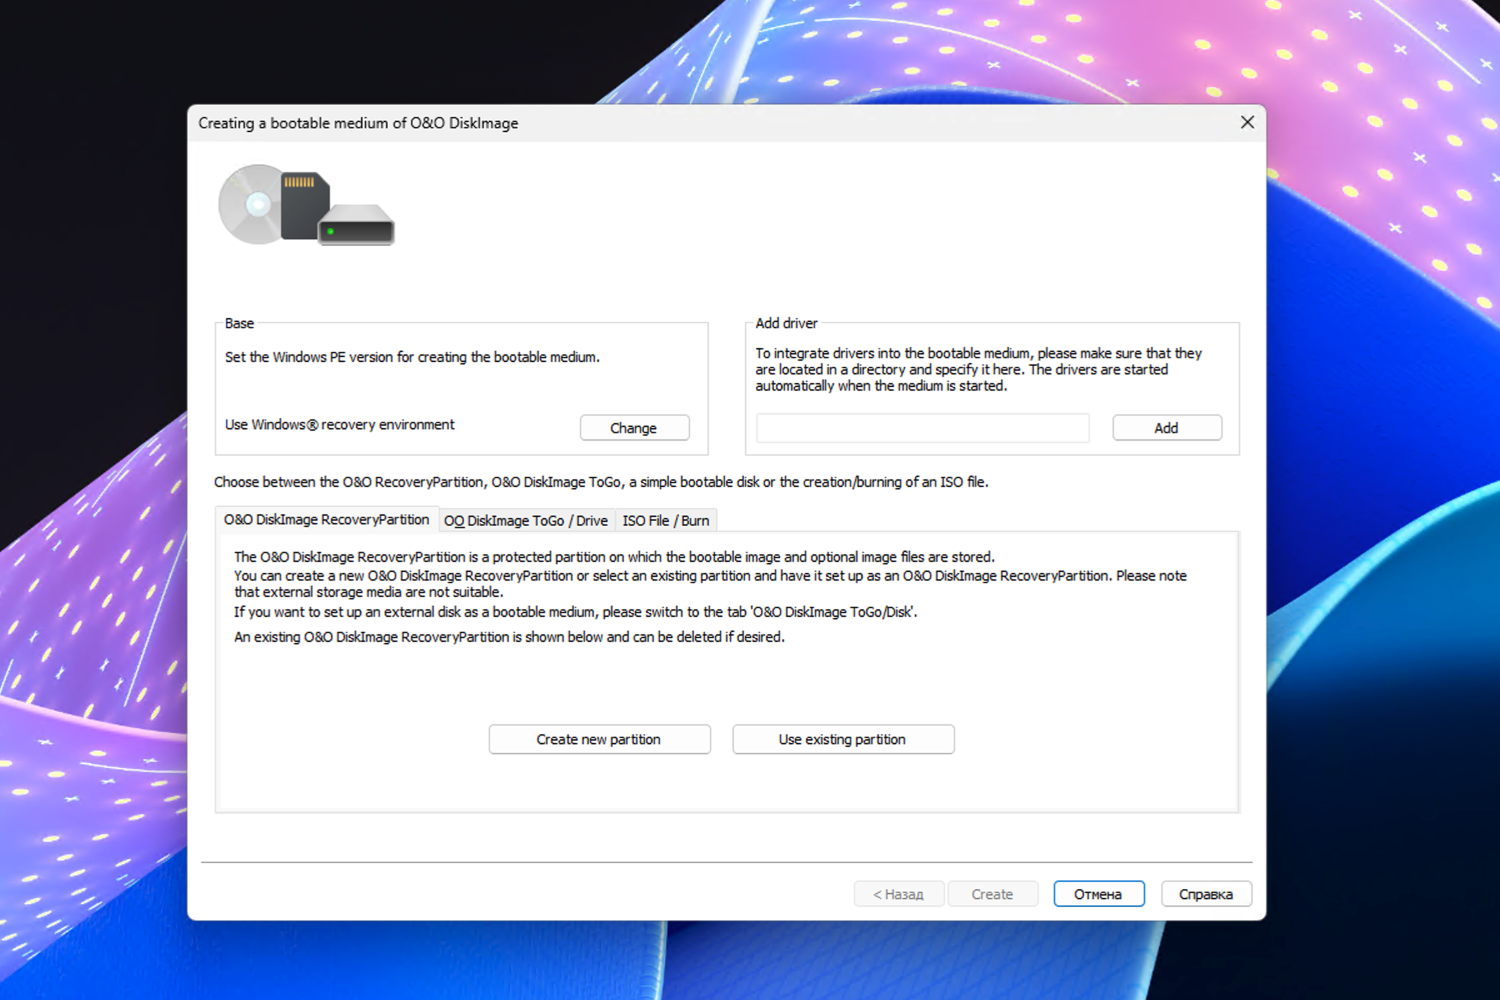Click the 'Base' group label
Image resolution: width=1500 pixels, height=1000 pixels.
239,323
